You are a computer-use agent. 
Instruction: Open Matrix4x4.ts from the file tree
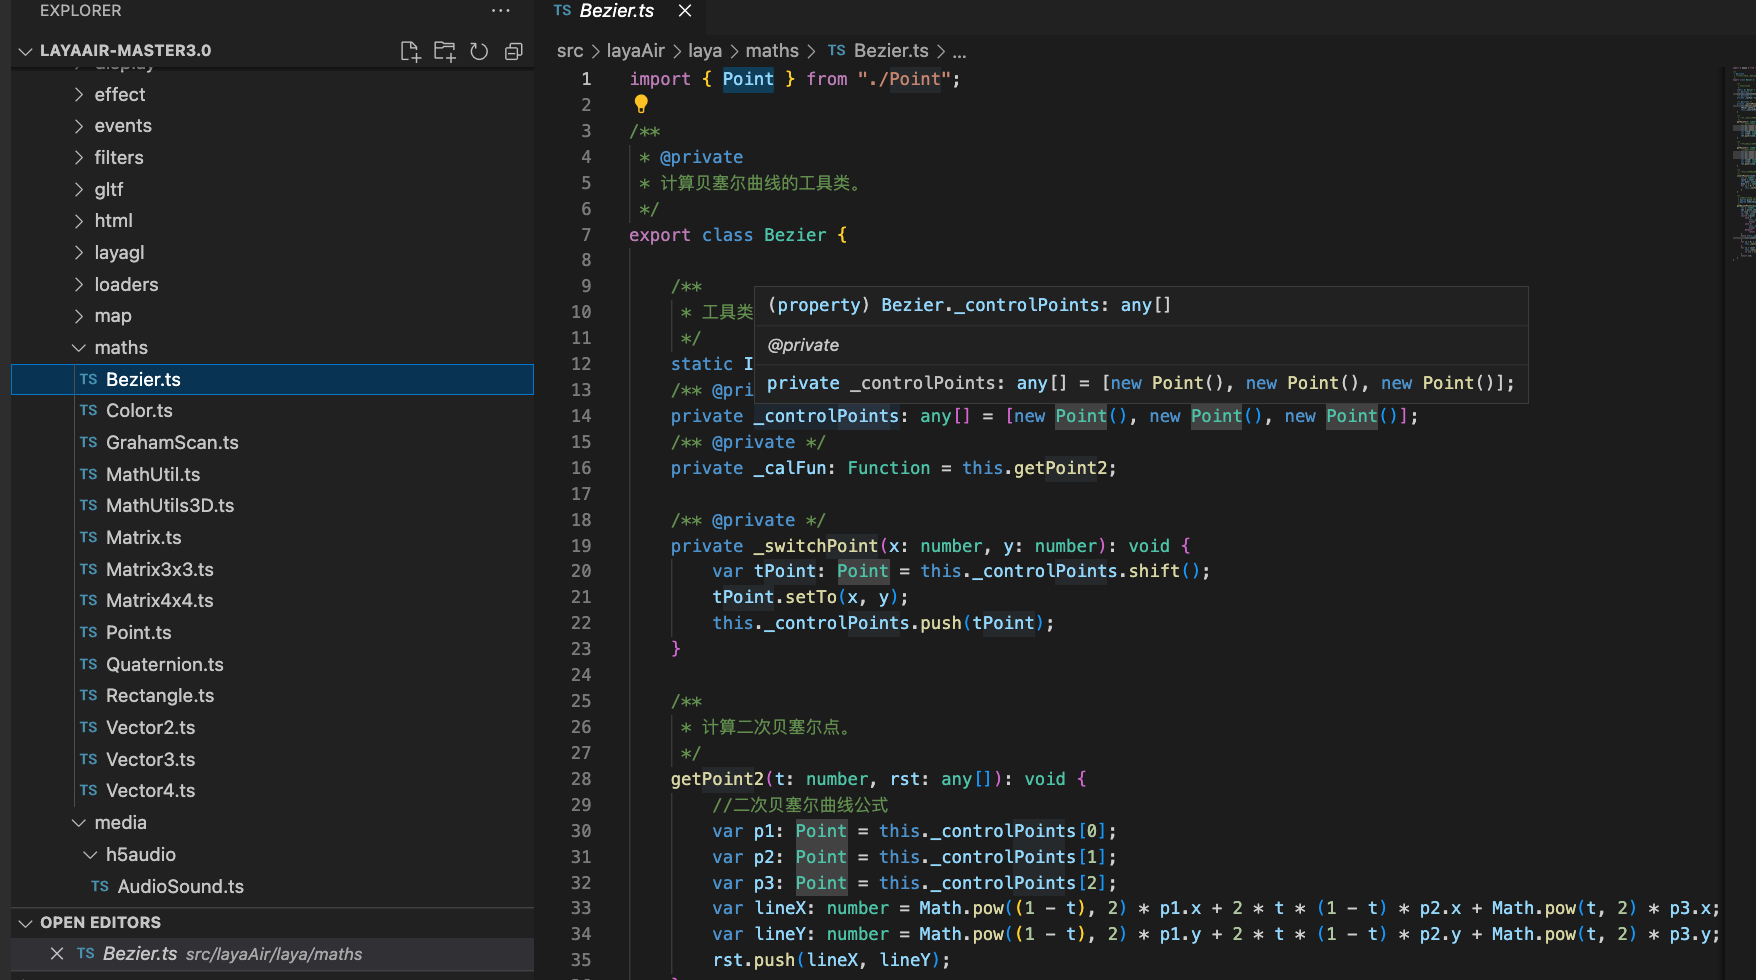point(159,601)
